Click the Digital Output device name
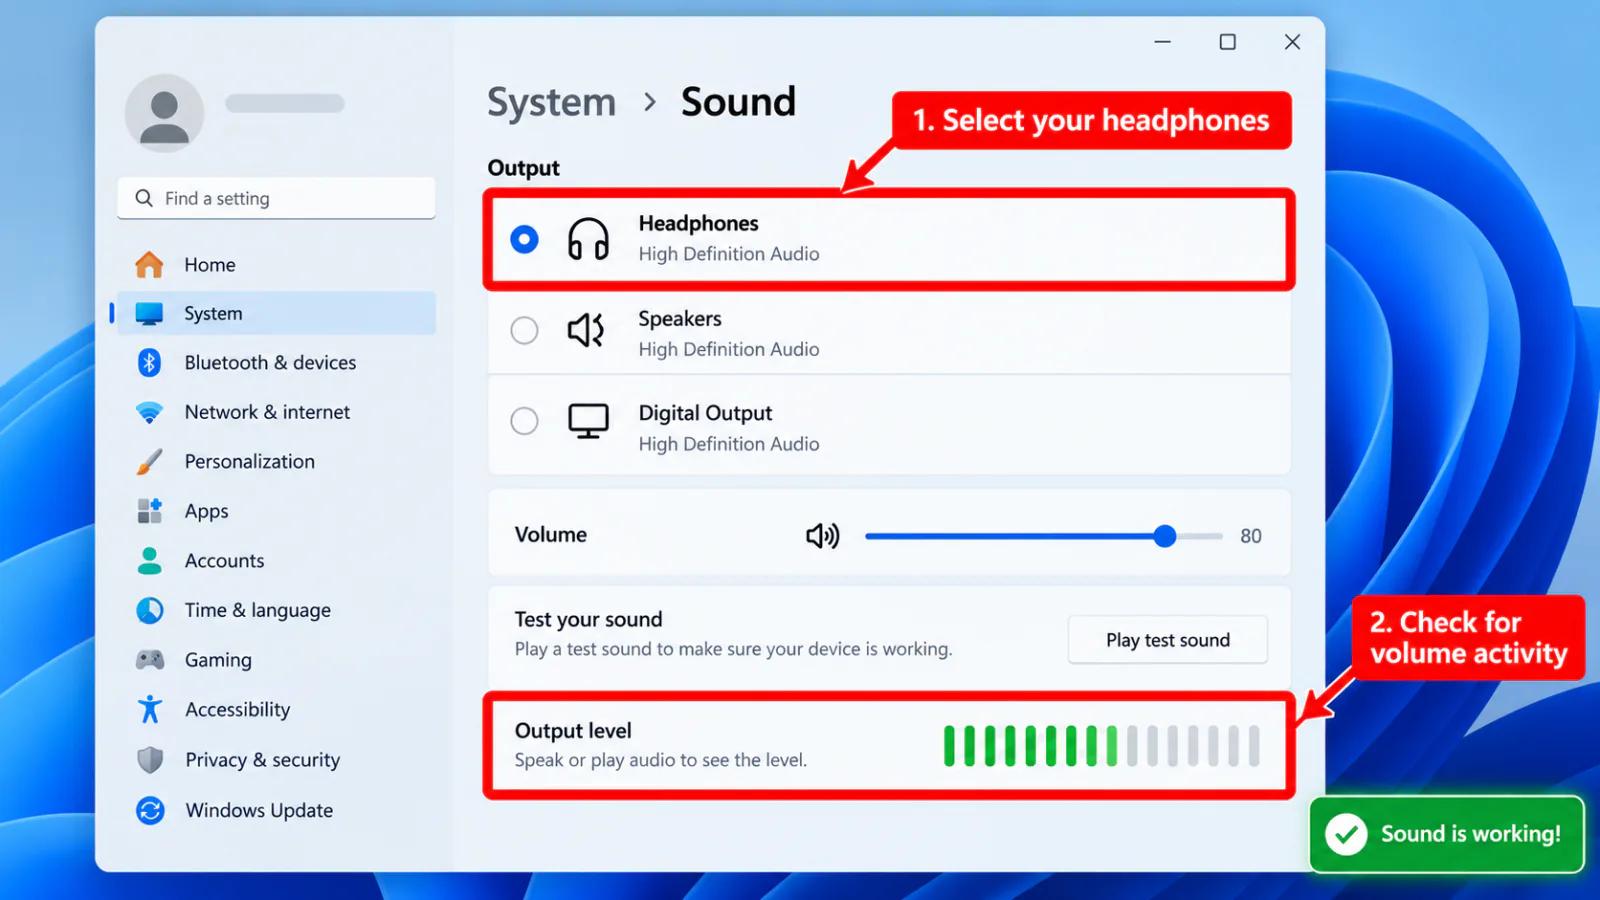This screenshot has height=900, width=1600. point(705,413)
